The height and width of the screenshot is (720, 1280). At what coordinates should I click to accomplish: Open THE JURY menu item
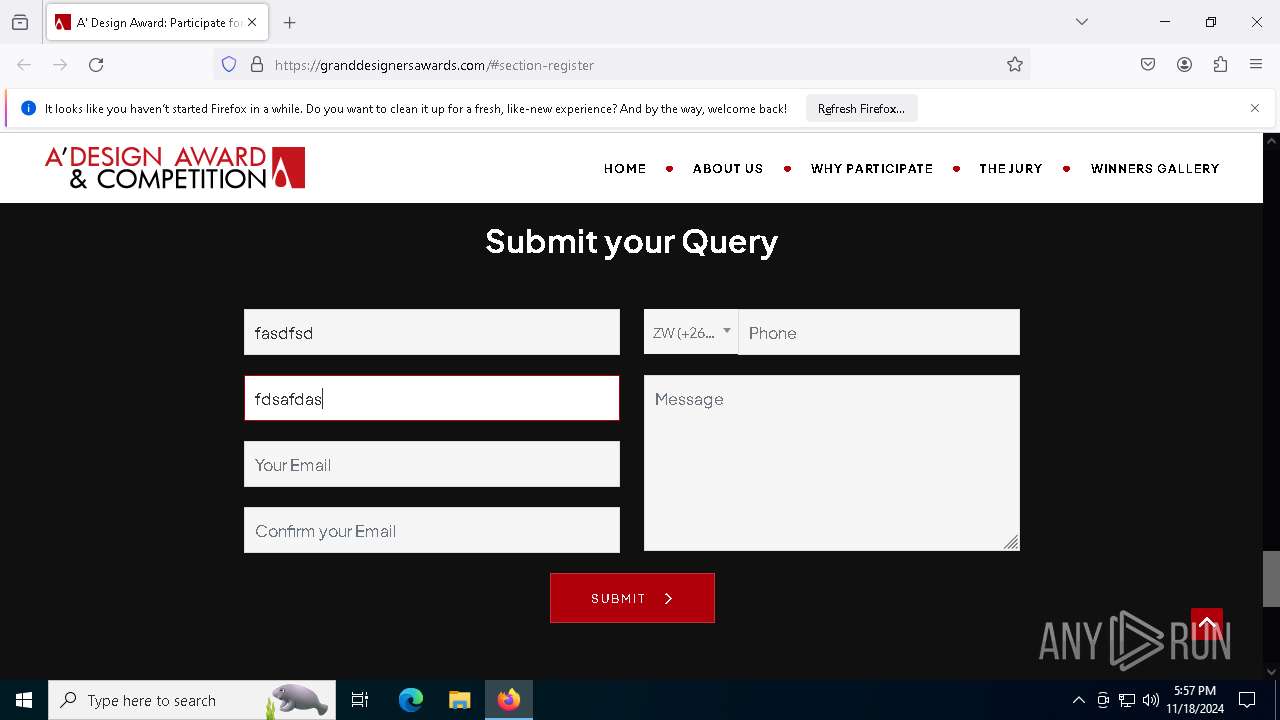click(x=1011, y=168)
